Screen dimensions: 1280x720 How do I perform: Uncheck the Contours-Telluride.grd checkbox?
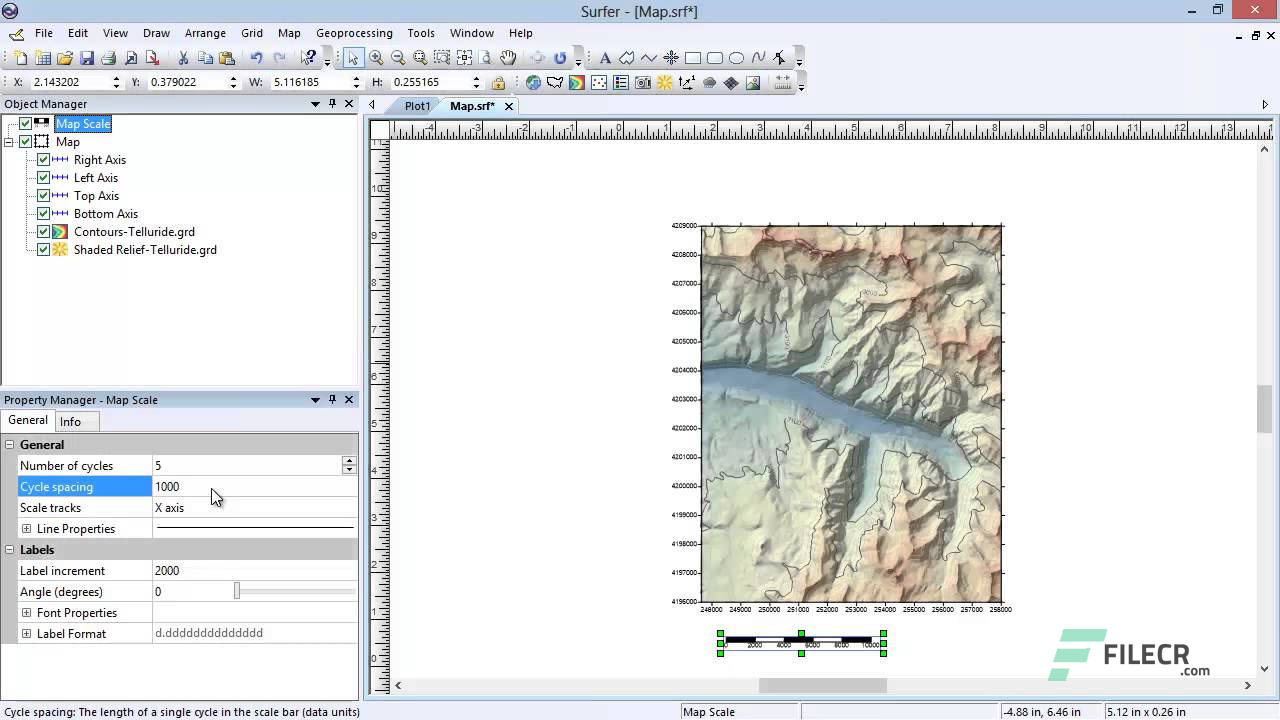point(43,232)
